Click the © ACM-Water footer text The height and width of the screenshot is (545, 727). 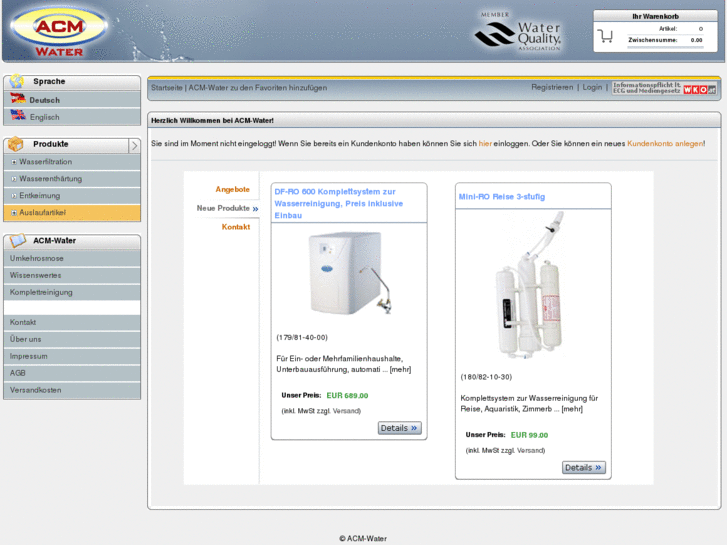[x=363, y=539]
